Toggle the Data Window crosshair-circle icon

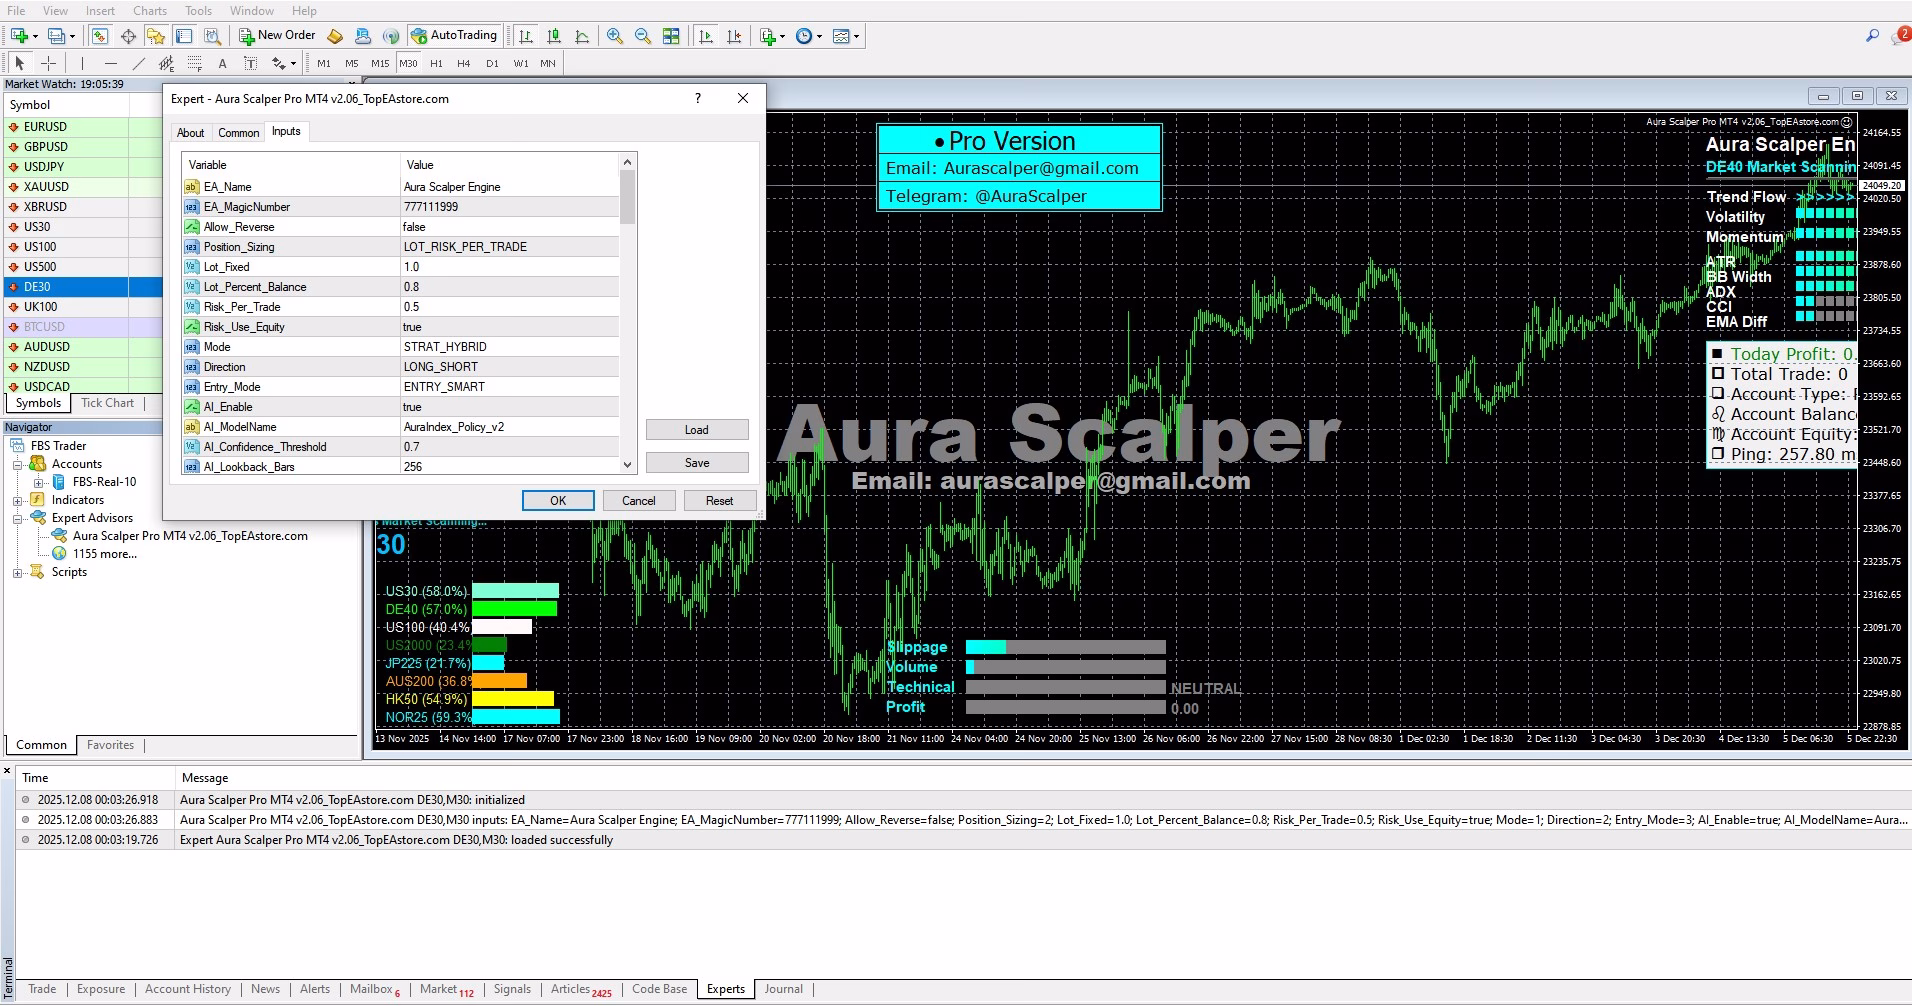(128, 36)
